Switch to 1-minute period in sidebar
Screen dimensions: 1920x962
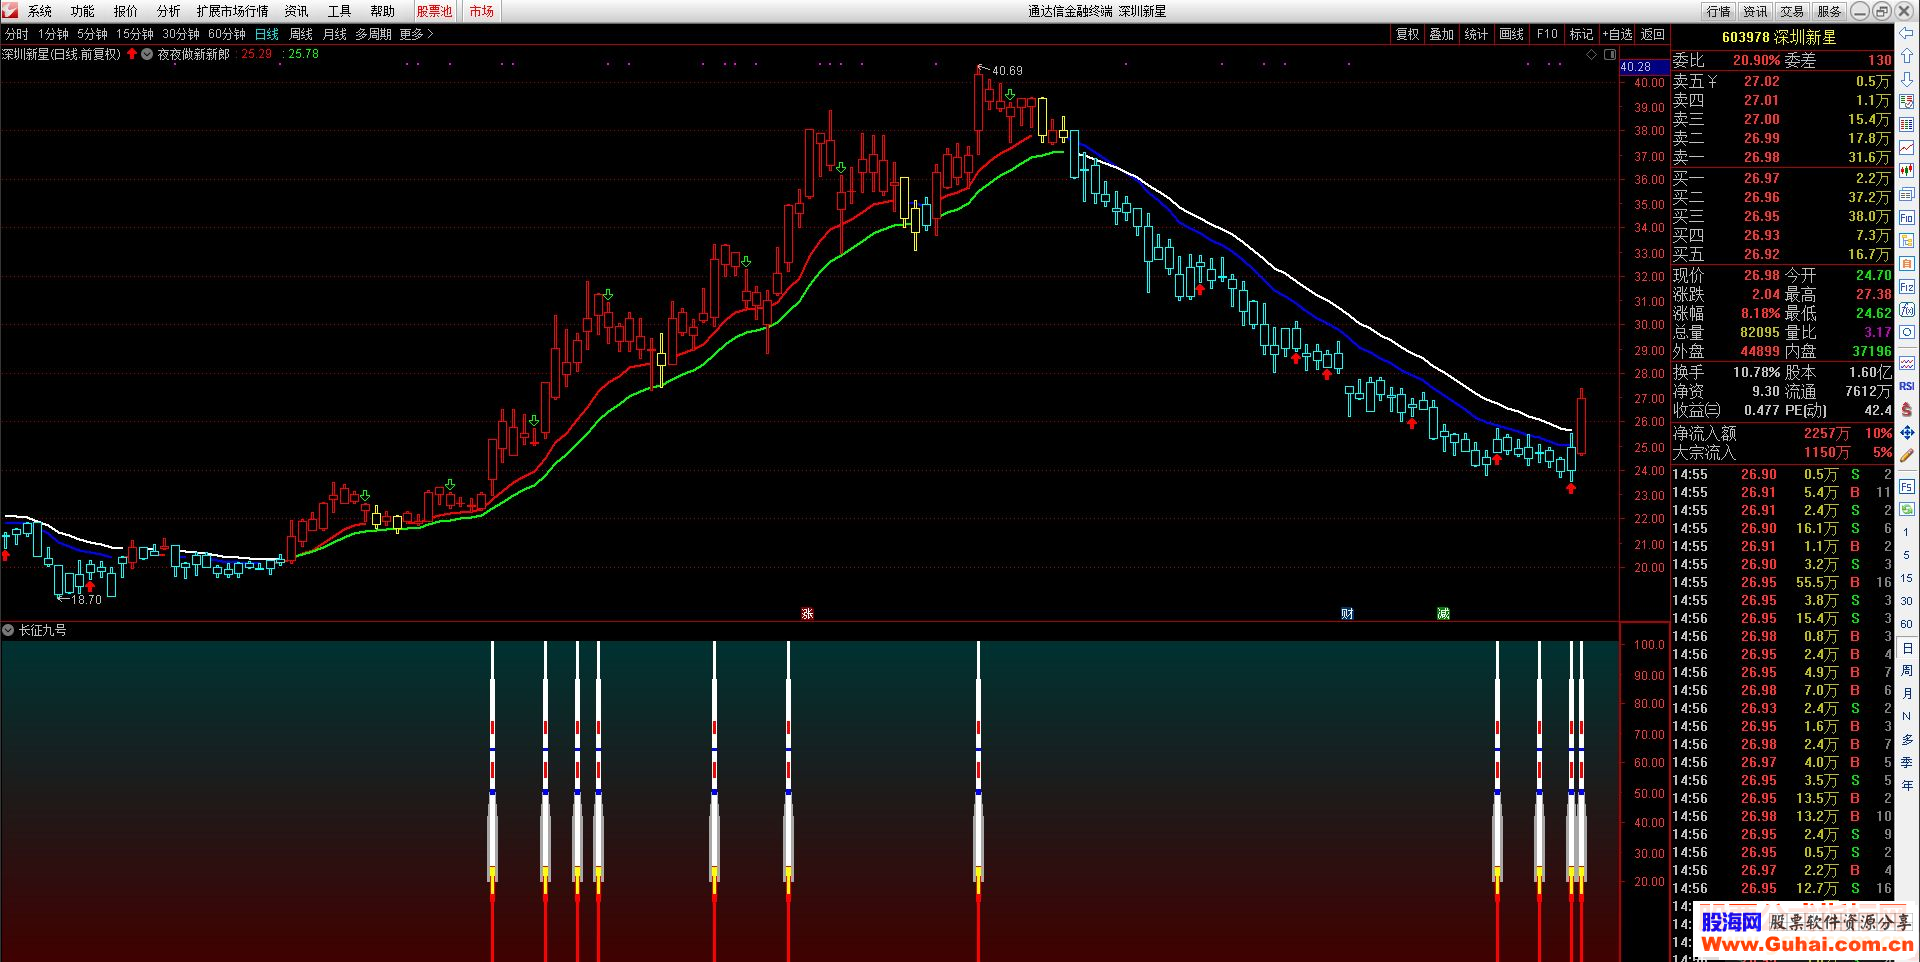click(1907, 533)
